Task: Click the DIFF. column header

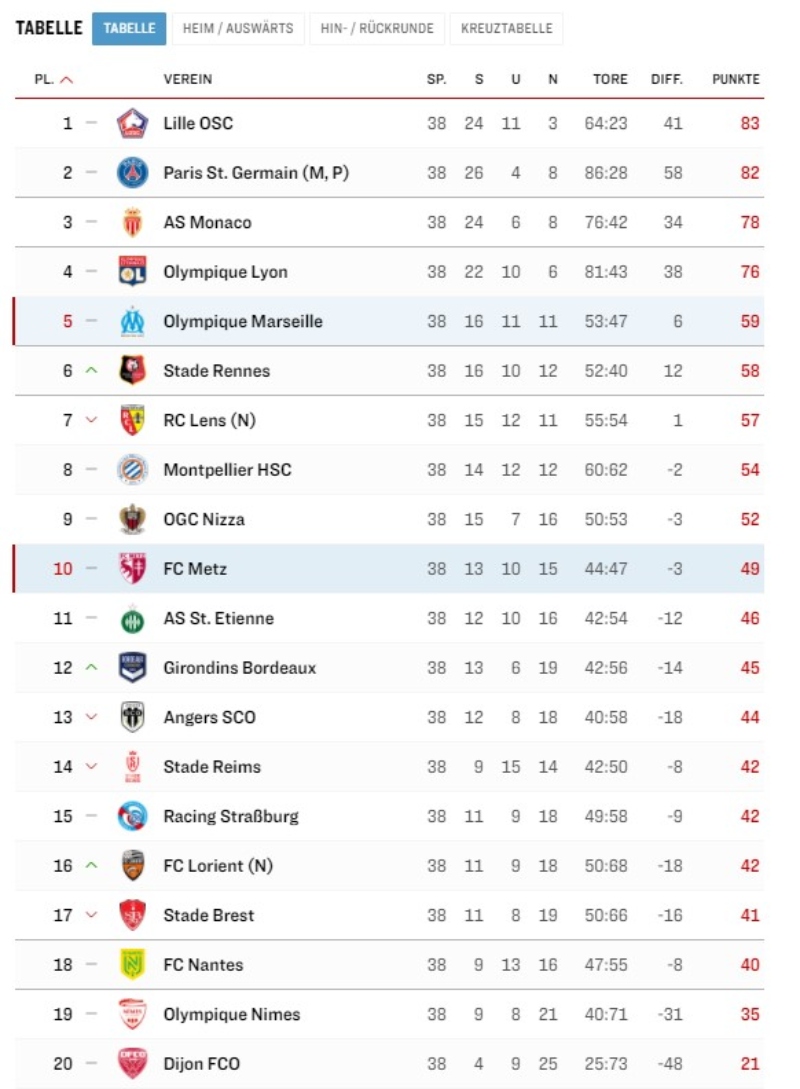Action: [667, 79]
